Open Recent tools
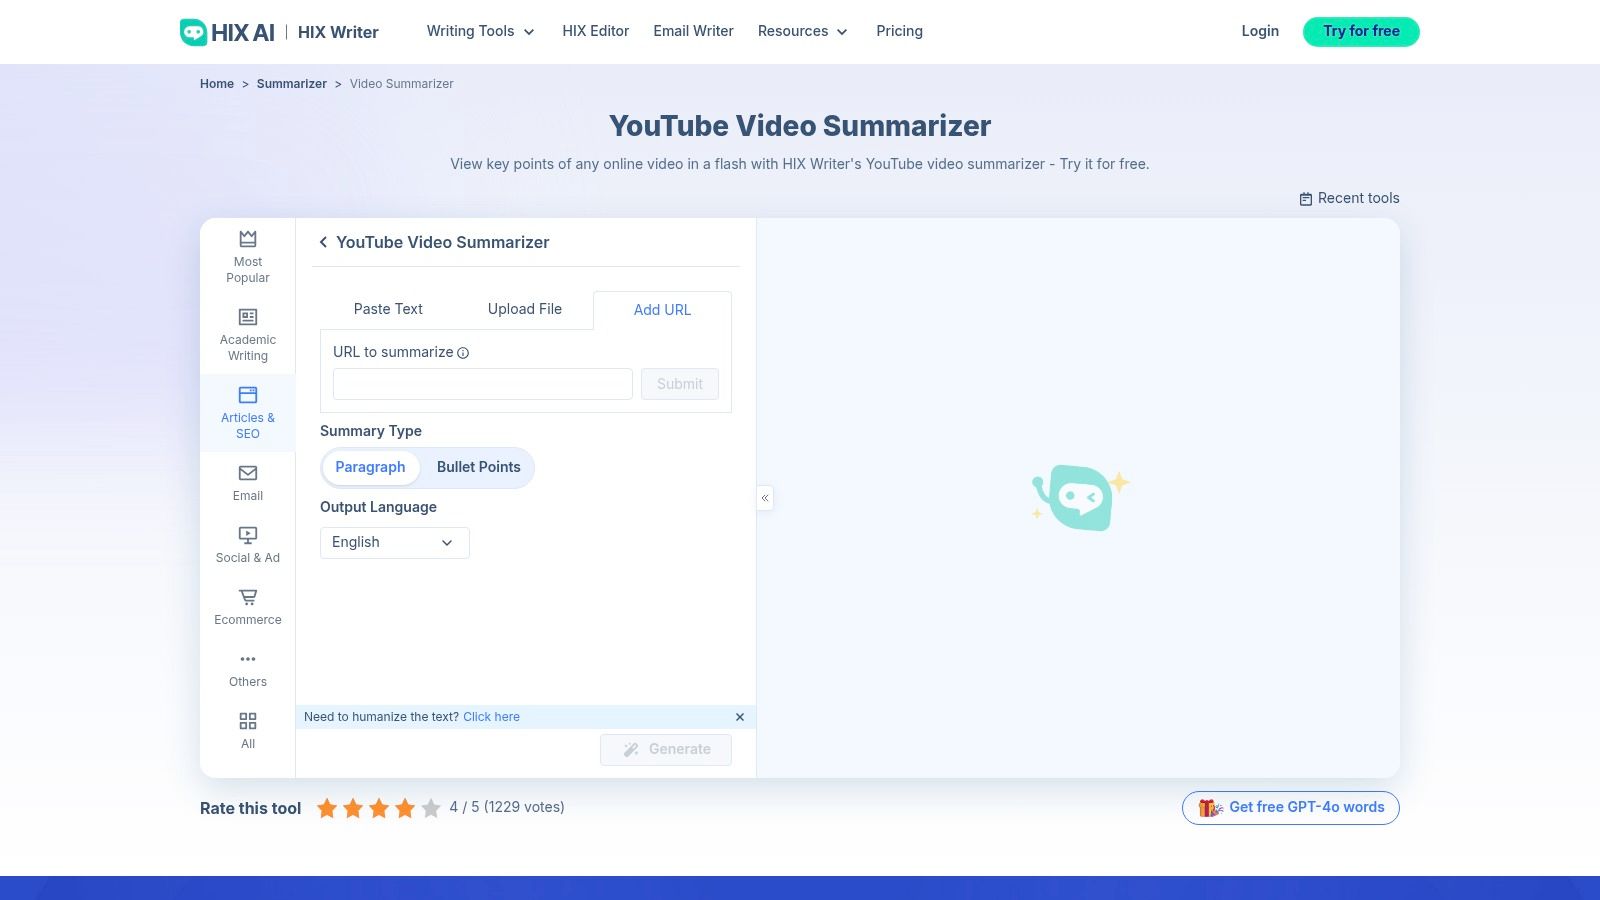This screenshot has height=900, width=1600. (1349, 198)
